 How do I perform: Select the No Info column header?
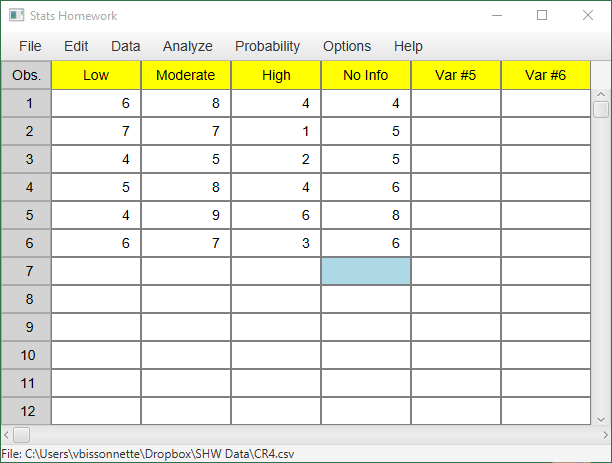coord(366,75)
